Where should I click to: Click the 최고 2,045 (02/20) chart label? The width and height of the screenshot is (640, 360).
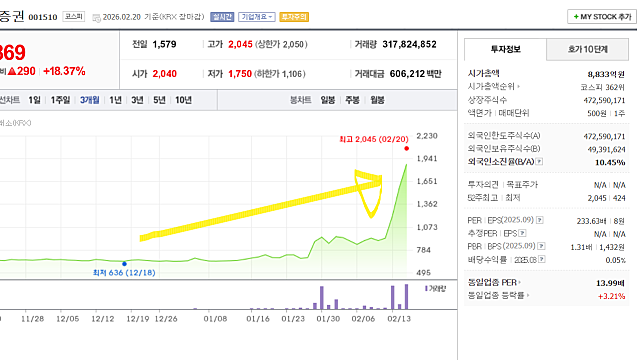click(374, 139)
